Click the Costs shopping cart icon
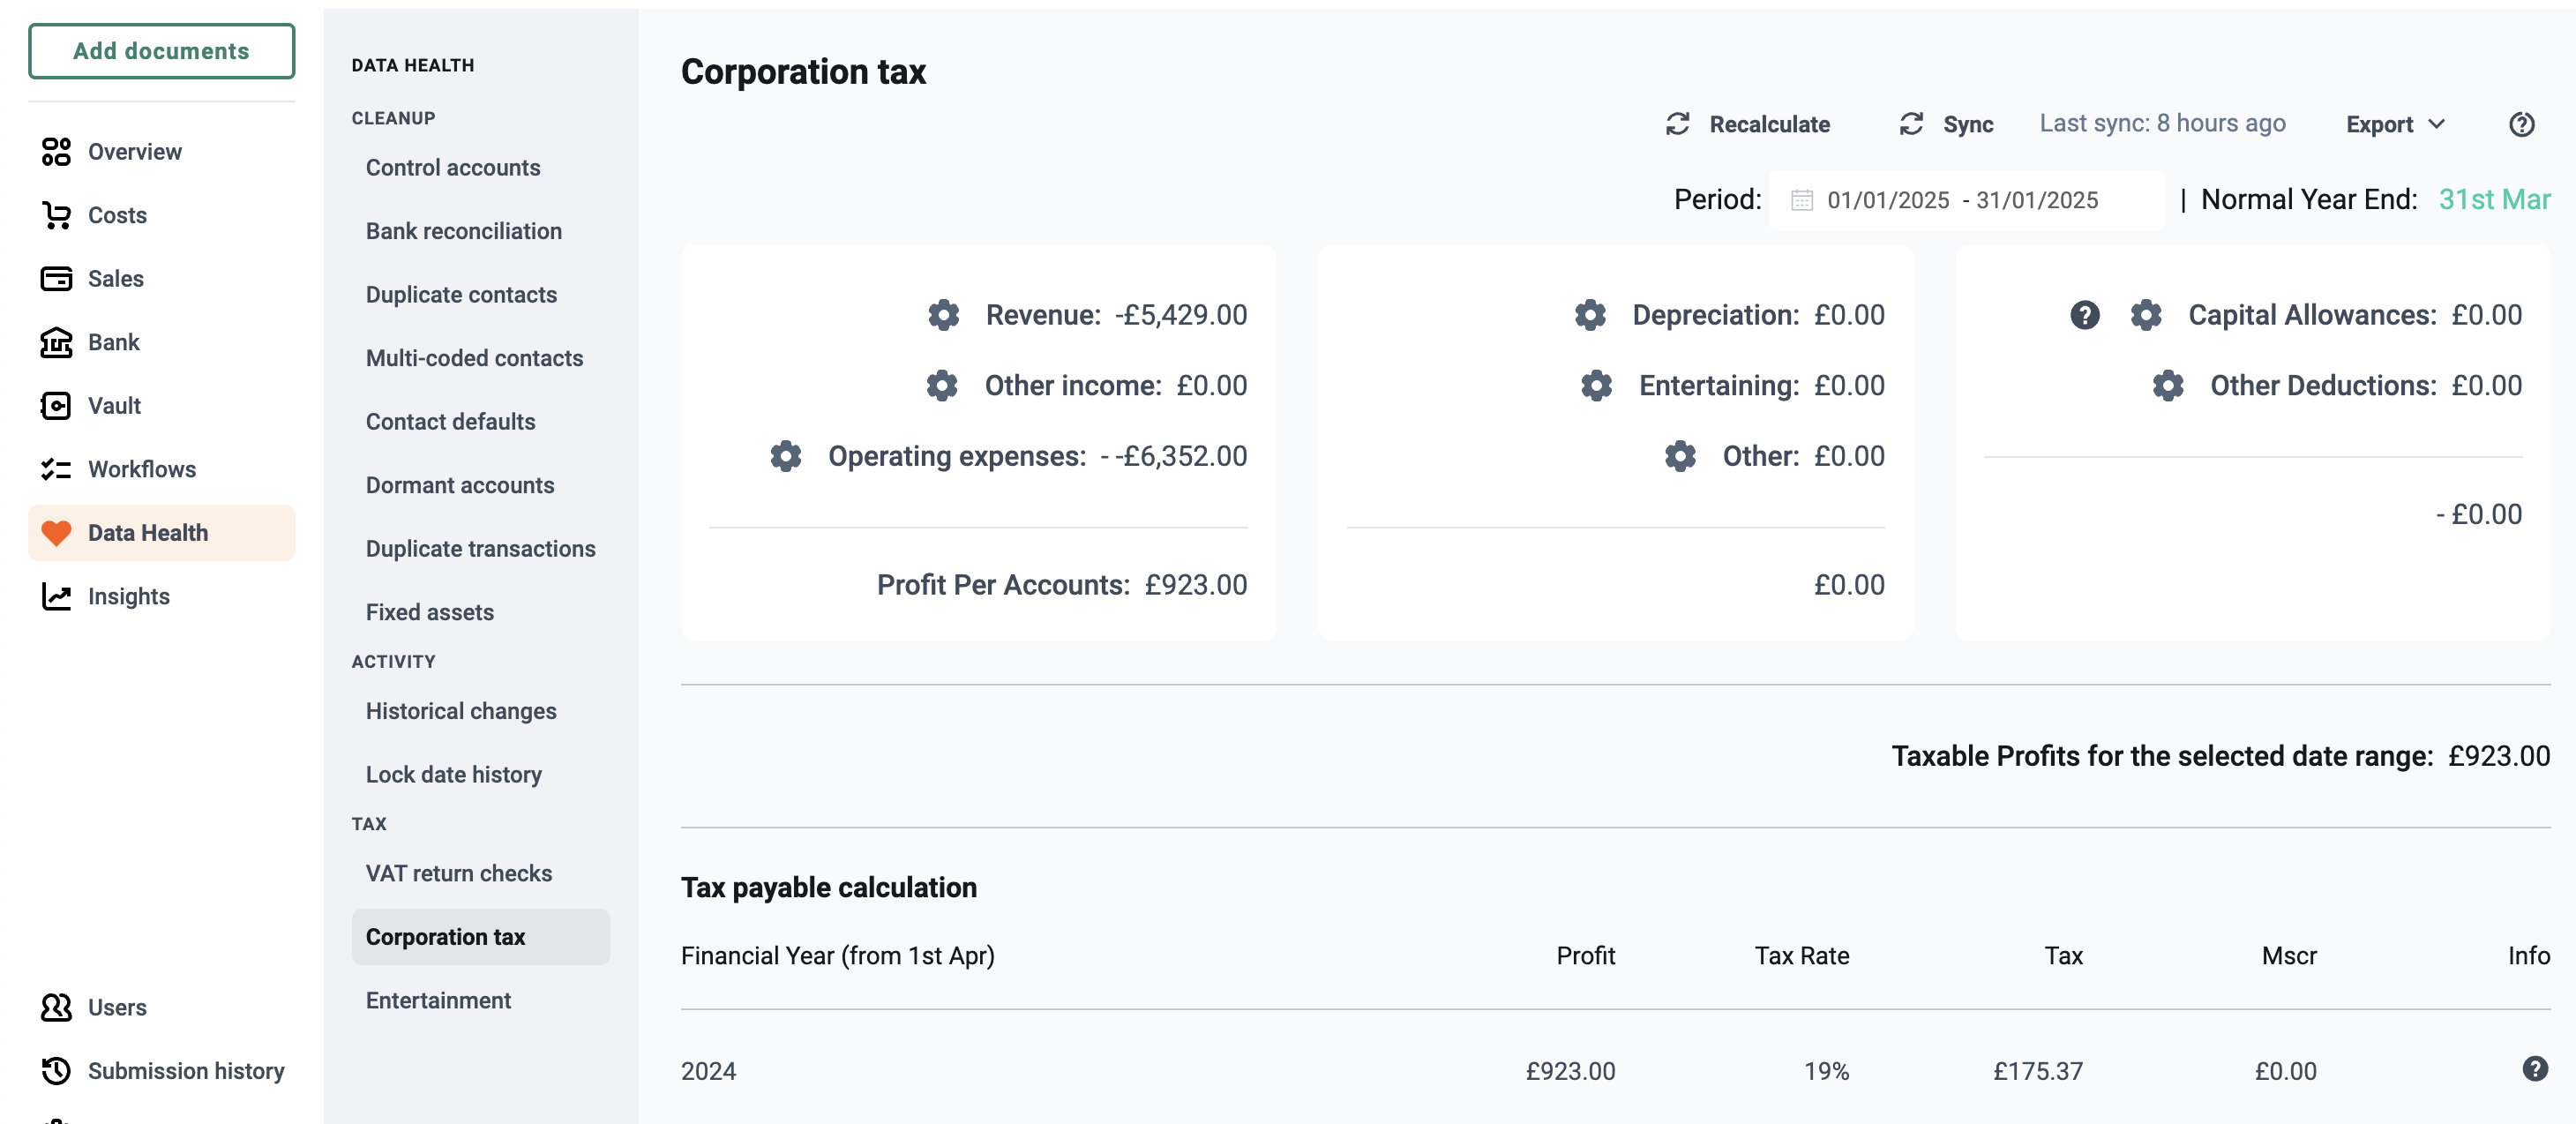 point(56,215)
